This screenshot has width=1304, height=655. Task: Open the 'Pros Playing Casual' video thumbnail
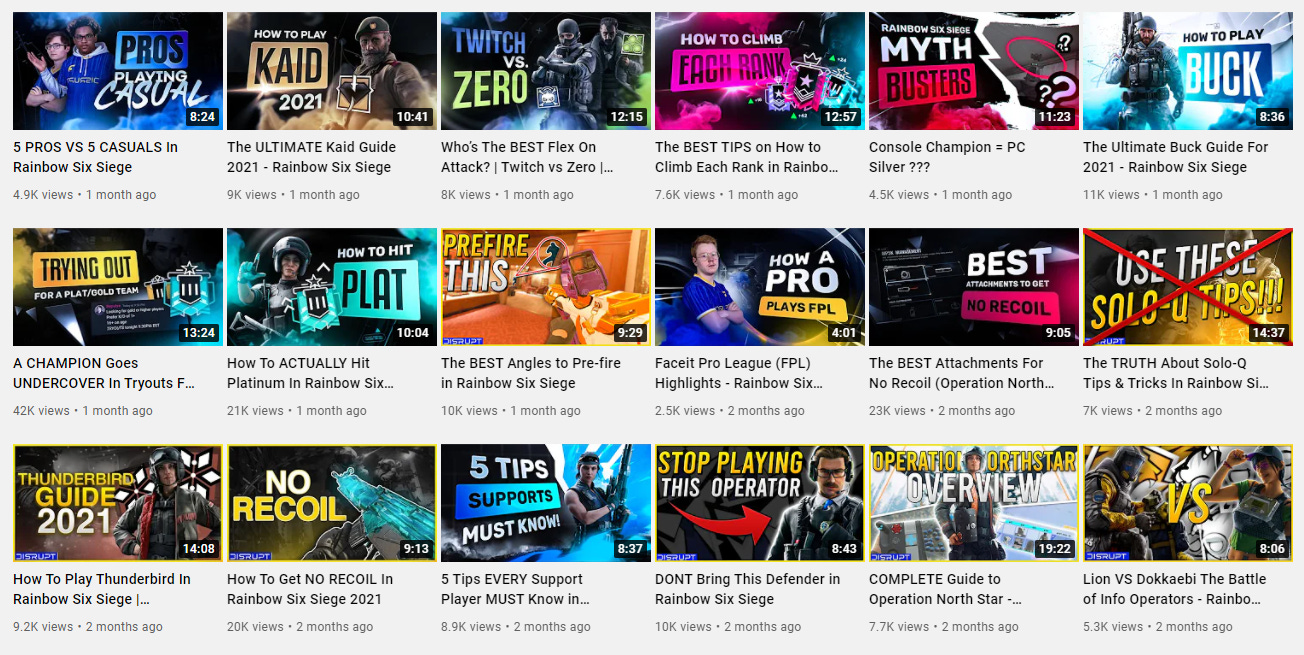118,71
